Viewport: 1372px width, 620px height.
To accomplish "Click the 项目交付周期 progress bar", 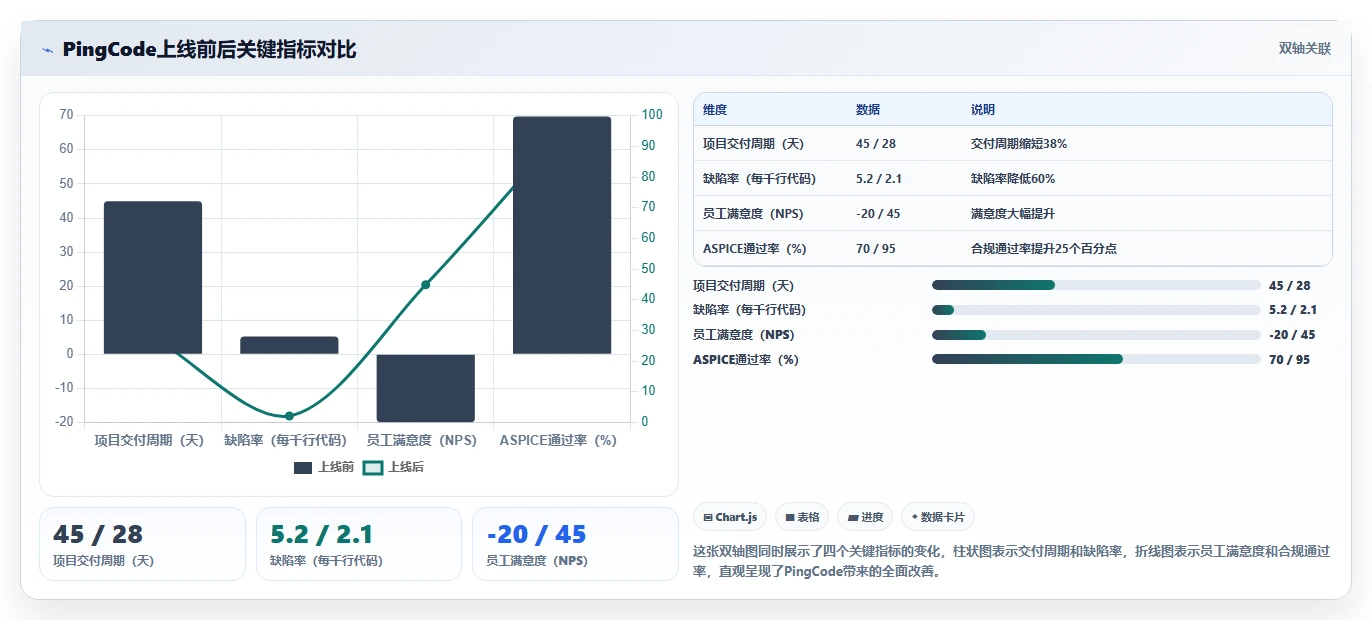I will tap(1096, 285).
